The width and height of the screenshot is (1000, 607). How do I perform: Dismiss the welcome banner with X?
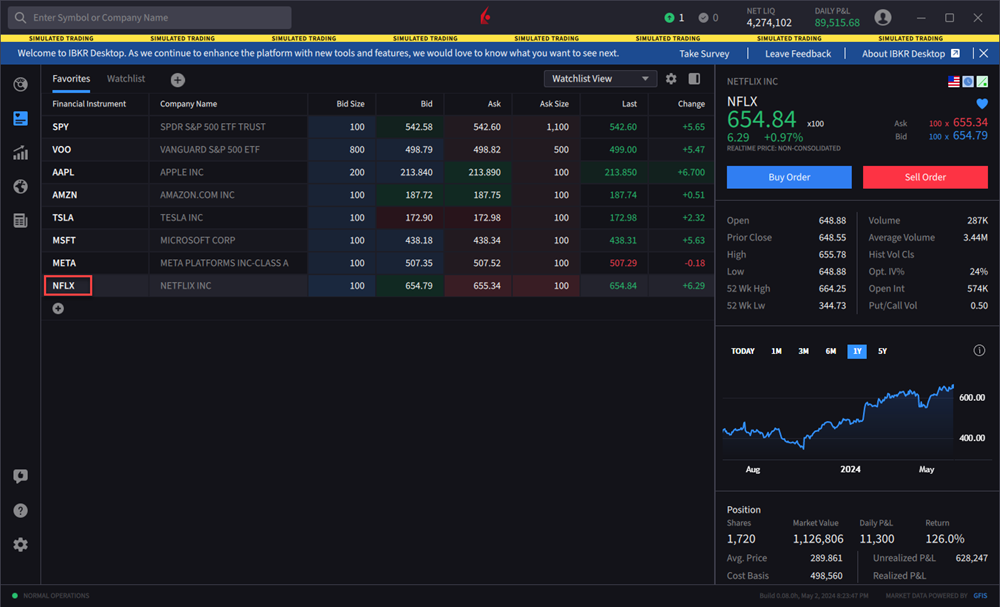click(983, 54)
